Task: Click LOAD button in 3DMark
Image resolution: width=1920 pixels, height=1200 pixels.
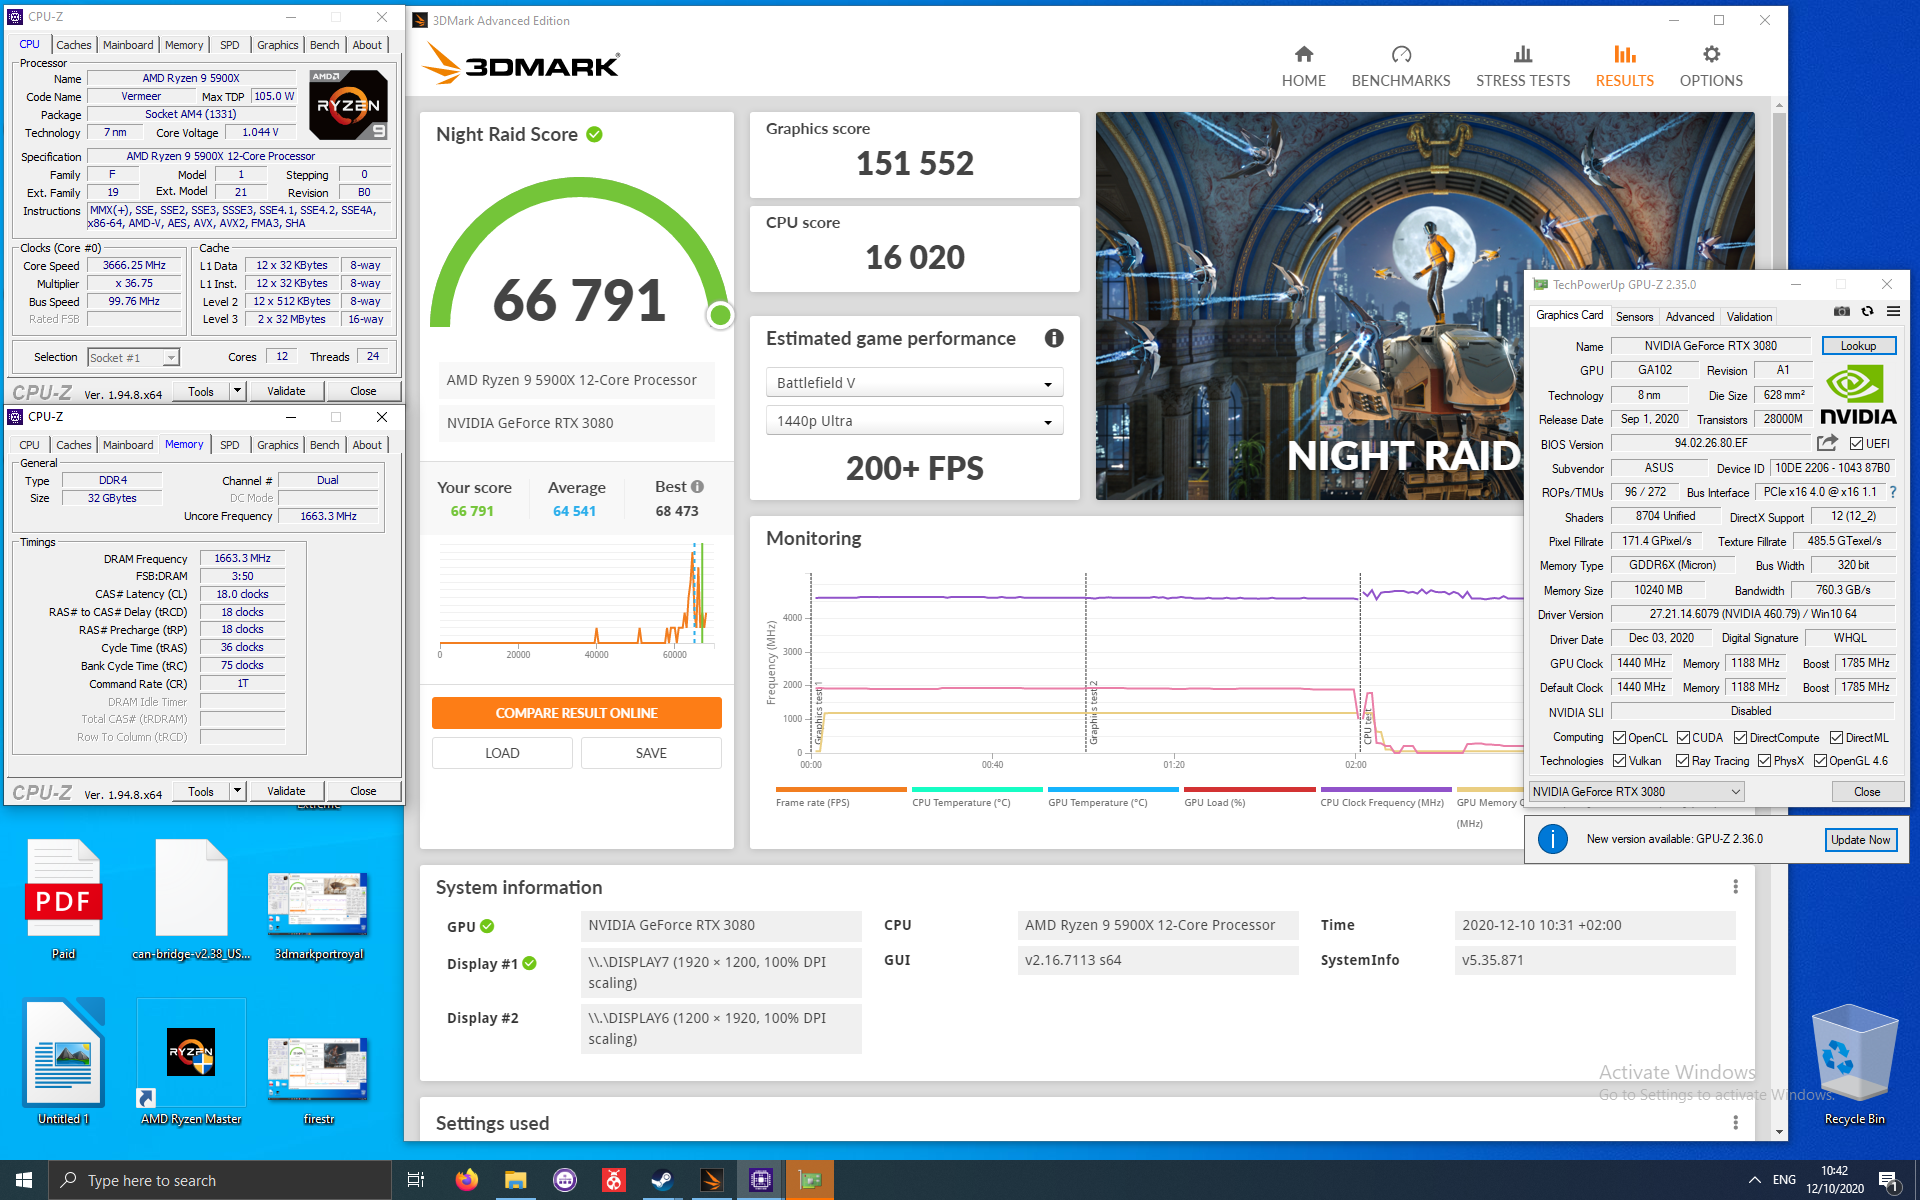Action: coord(502,753)
